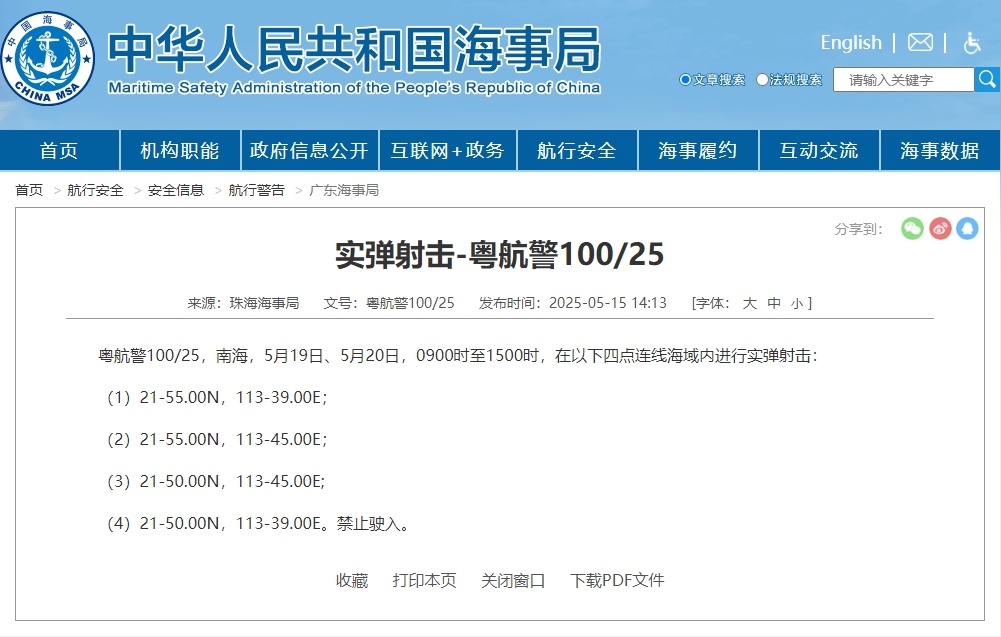Click the 收藏 link
This screenshot has width=1001, height=637.
tap(352, 580)
